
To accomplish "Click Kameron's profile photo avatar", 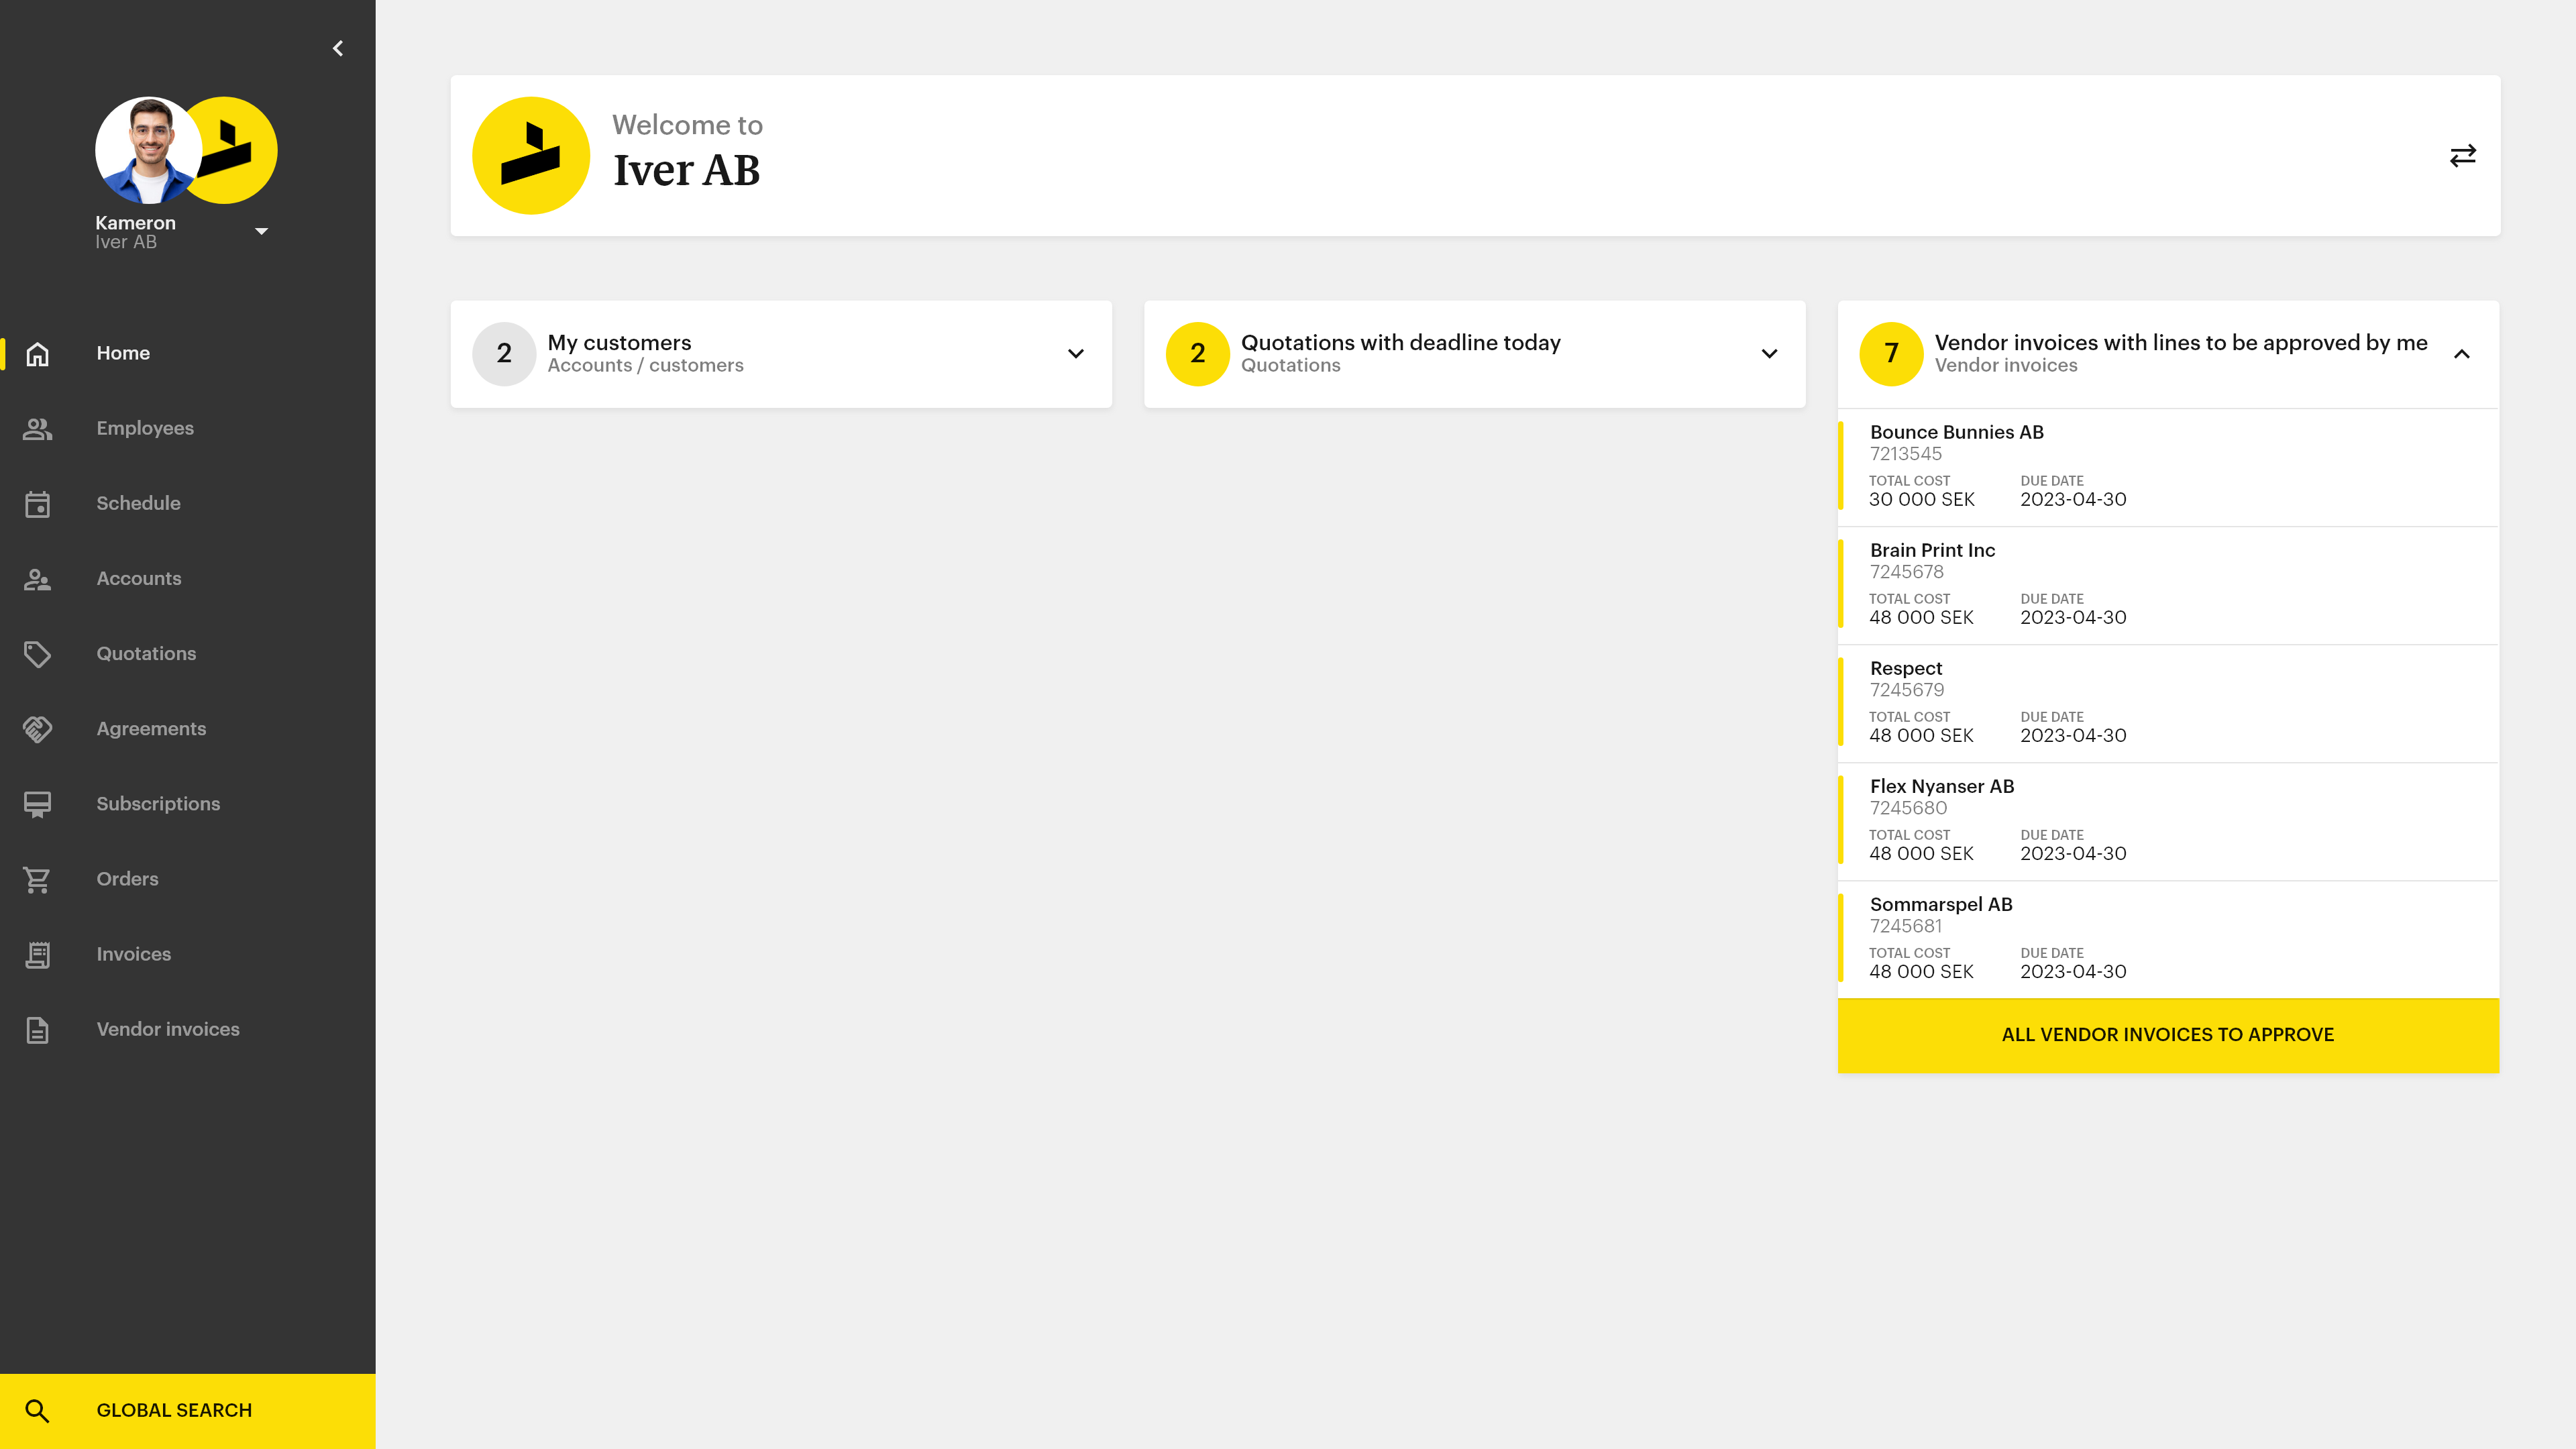I will [147, 150].
